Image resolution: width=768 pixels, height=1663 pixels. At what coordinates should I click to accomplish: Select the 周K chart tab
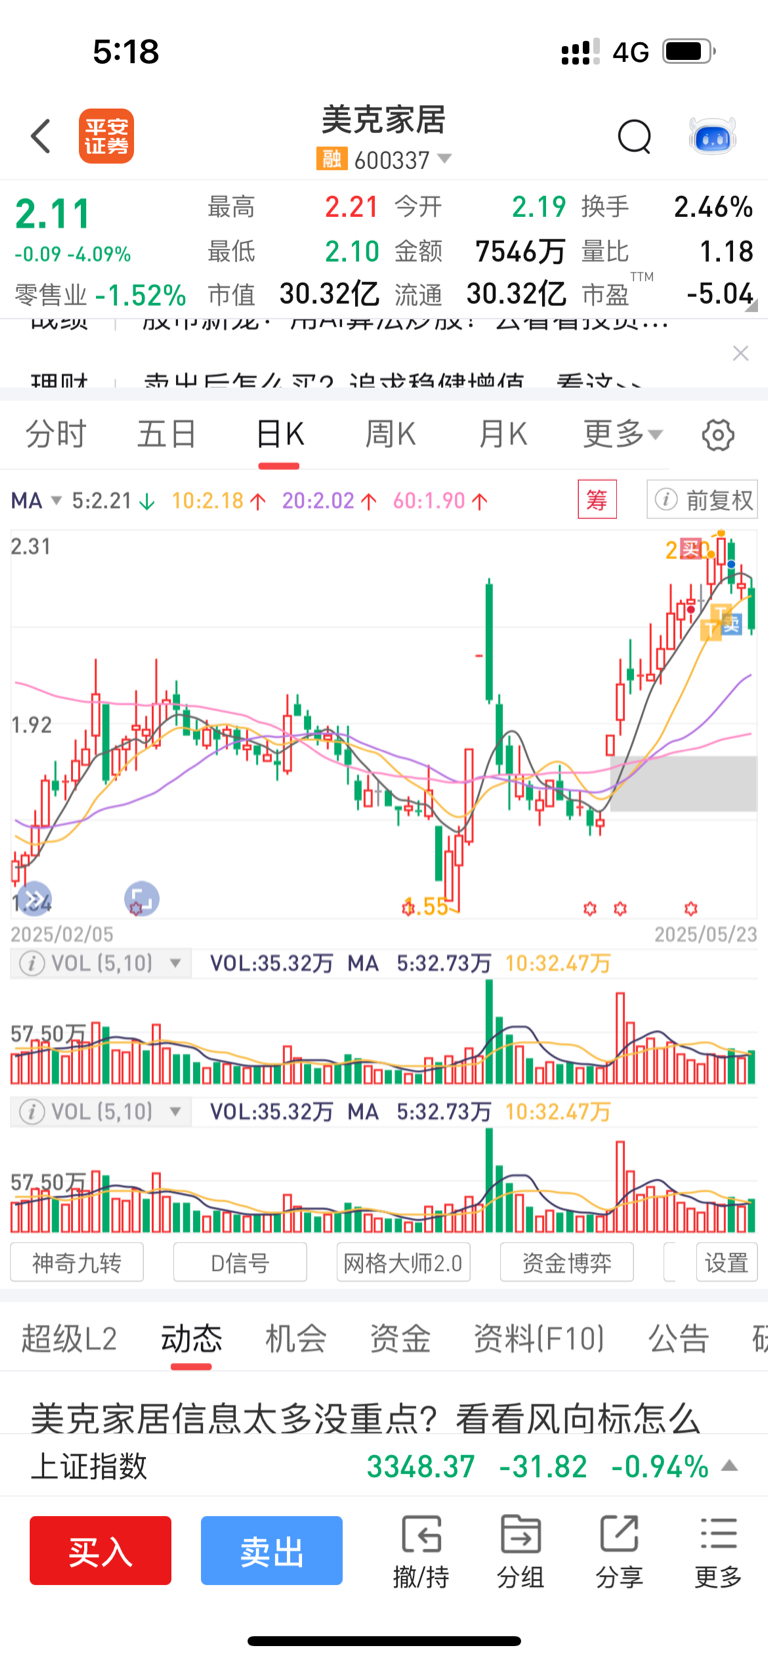391,434
